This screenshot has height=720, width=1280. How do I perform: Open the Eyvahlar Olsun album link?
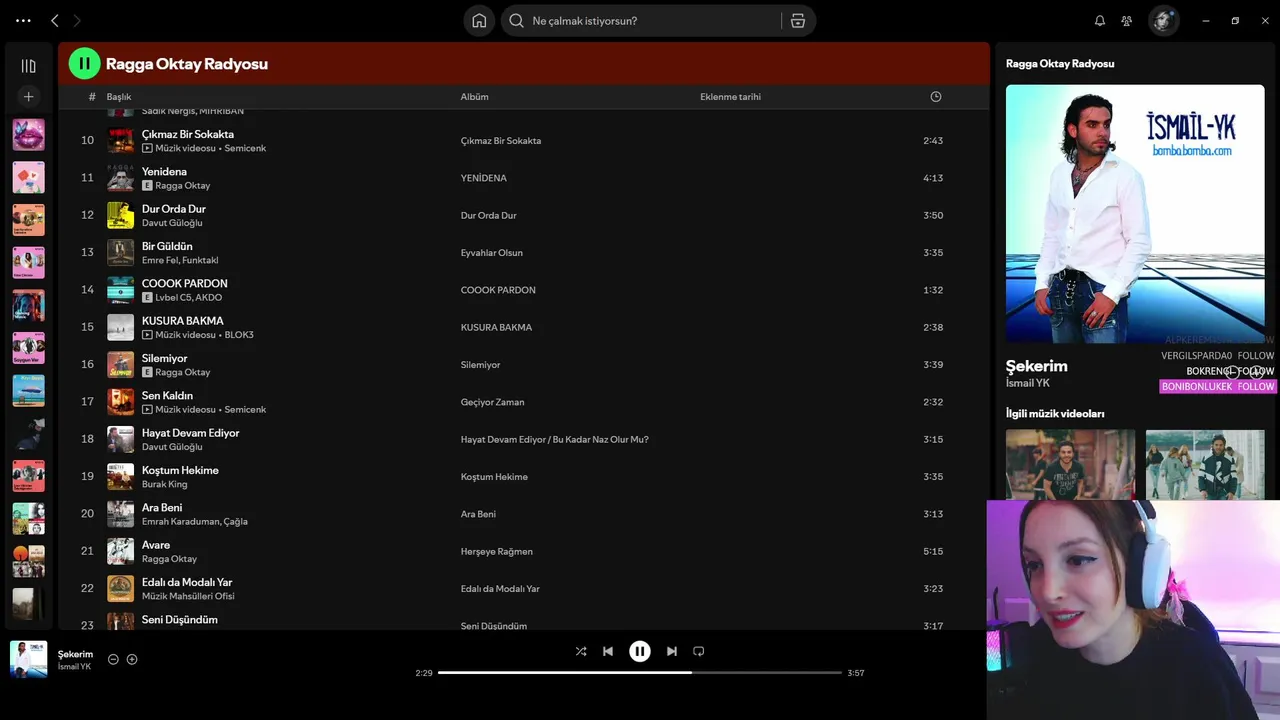pos(492,253)
